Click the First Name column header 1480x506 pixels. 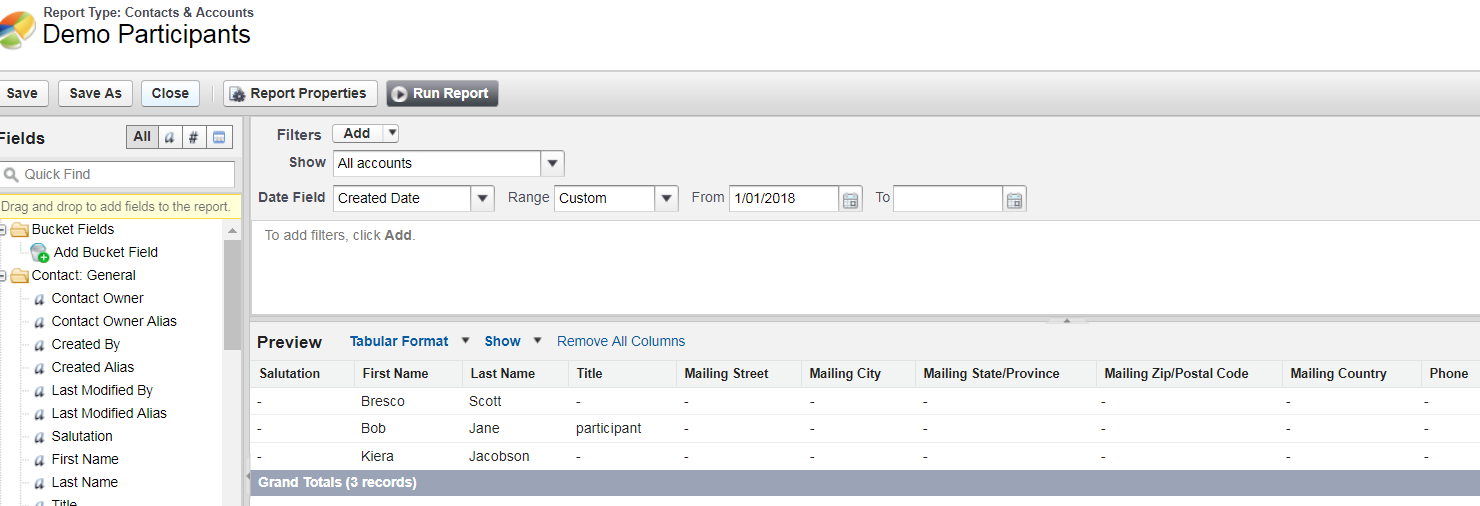coord(408,374)
